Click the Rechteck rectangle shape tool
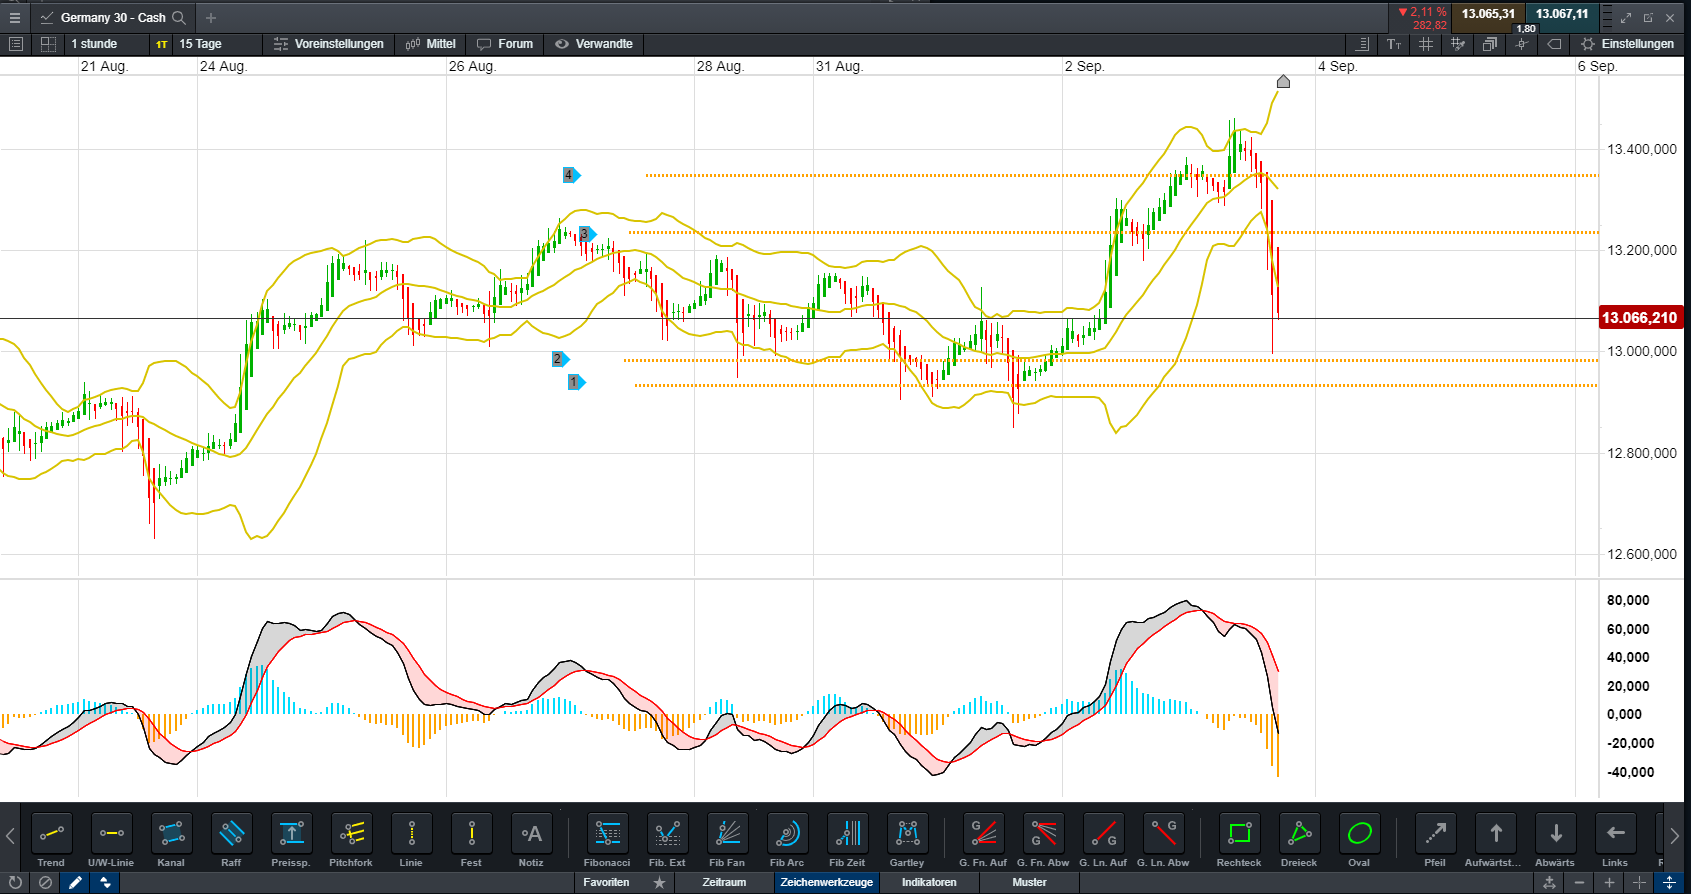Viewport: 1691px width, 894px height. point(1239,833)
